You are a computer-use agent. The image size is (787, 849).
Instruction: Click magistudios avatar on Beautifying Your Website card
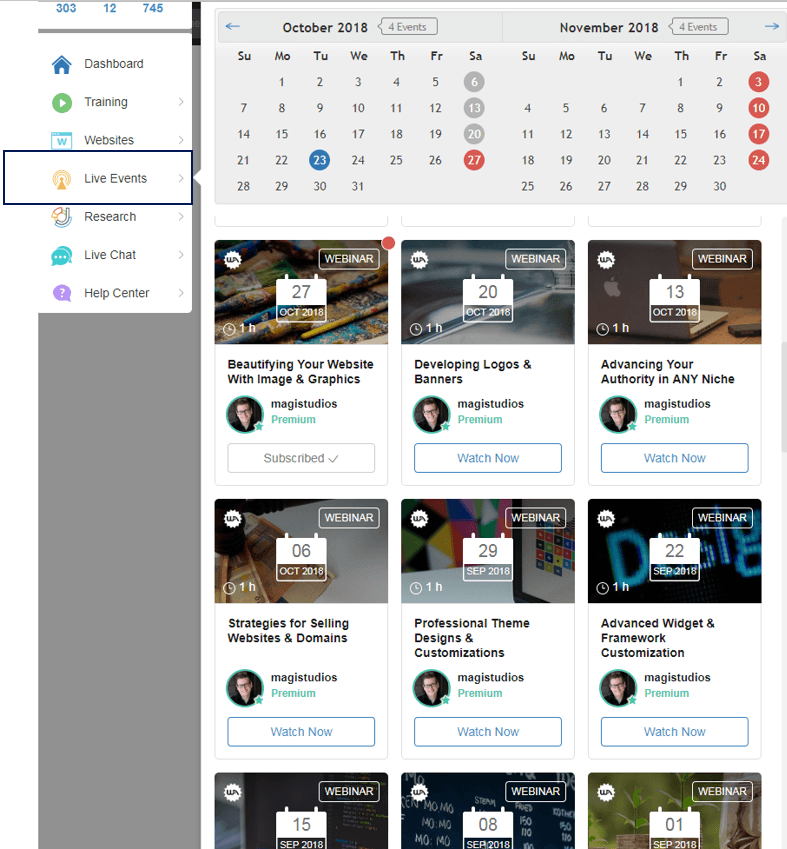point(245,414)
